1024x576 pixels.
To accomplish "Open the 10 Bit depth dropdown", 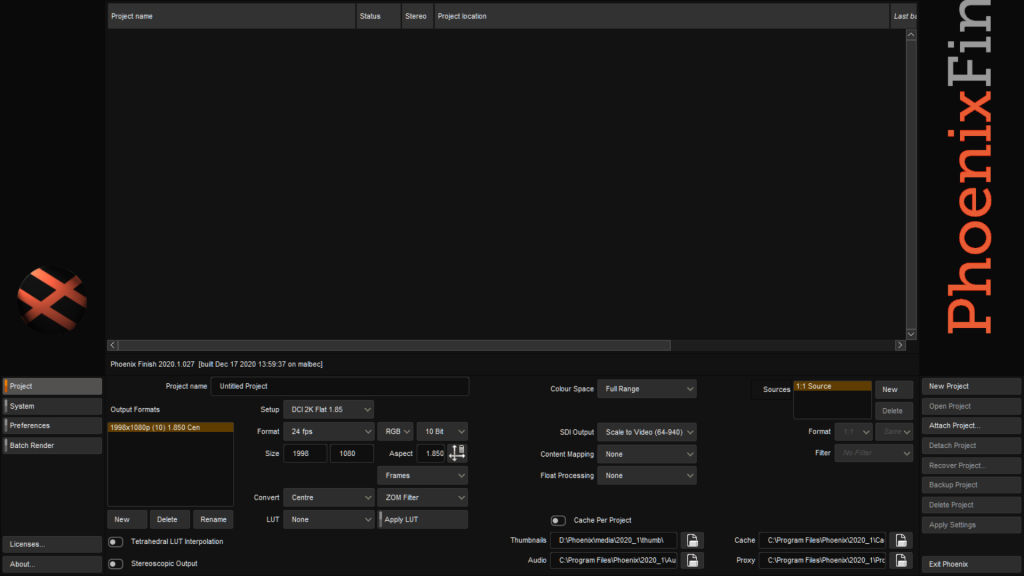I will (442, 432).
